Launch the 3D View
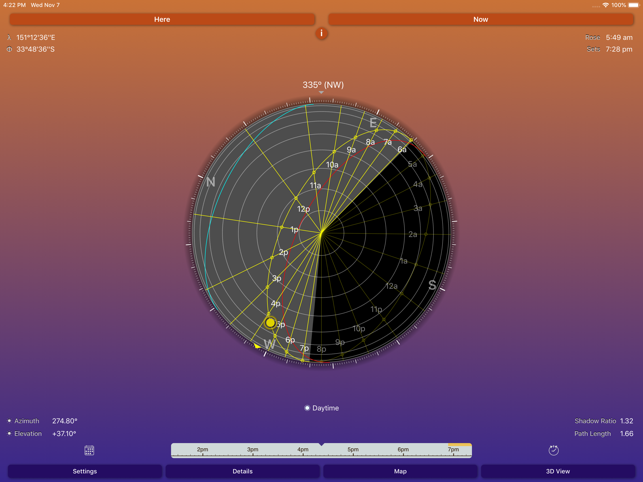643x482 pixels. [558, 471]
